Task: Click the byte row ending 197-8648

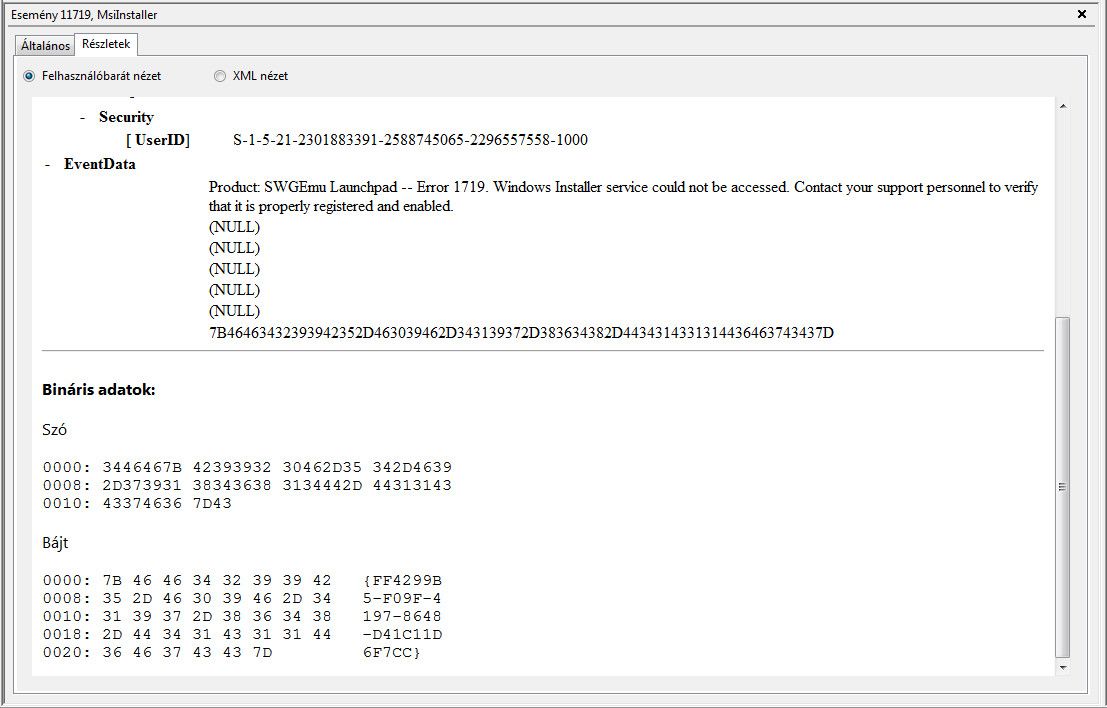Action: coord(242,616)
